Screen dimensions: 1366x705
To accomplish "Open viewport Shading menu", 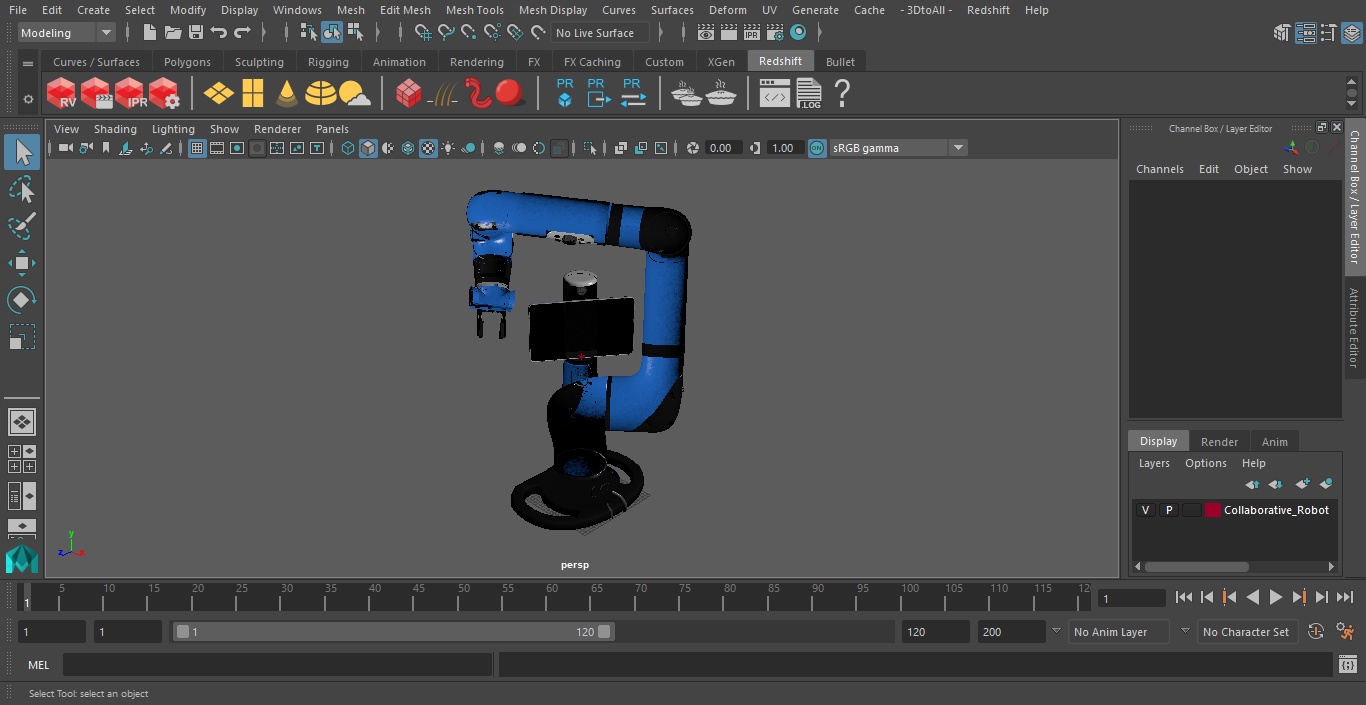I will 115,129.
